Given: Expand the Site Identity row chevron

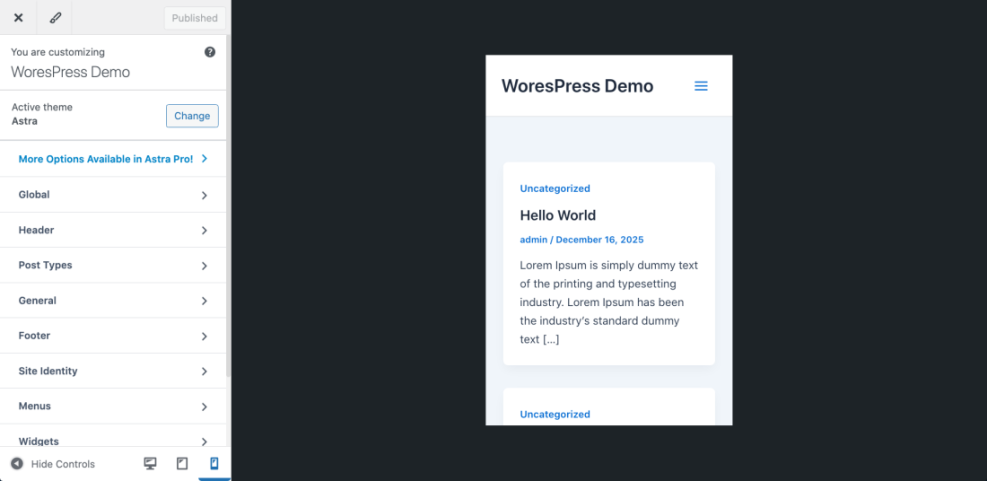Looking at the screenshot, I should [205, 371].
